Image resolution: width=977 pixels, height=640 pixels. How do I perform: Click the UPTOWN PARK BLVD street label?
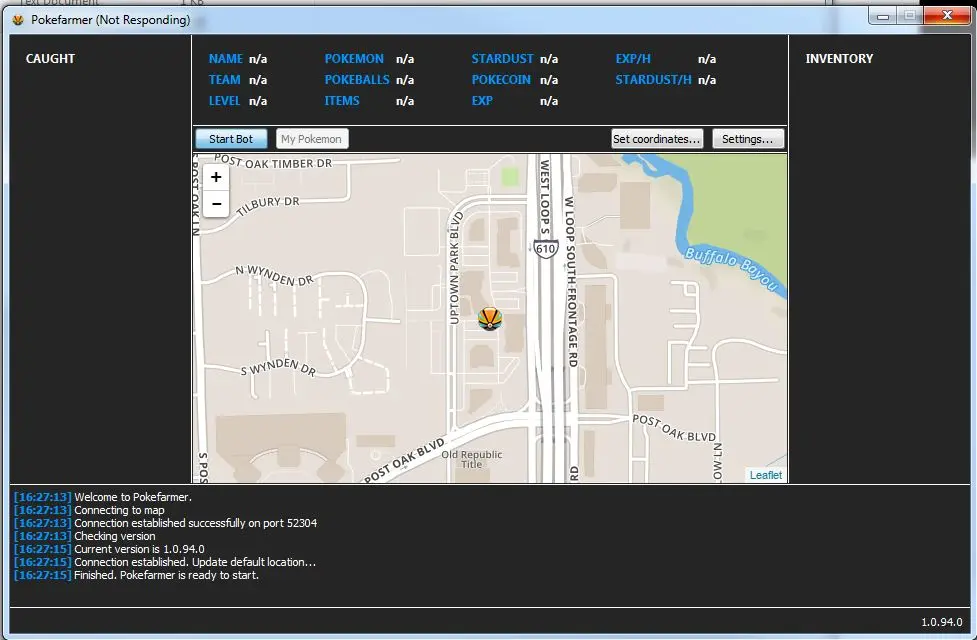(x=455, y=268)
